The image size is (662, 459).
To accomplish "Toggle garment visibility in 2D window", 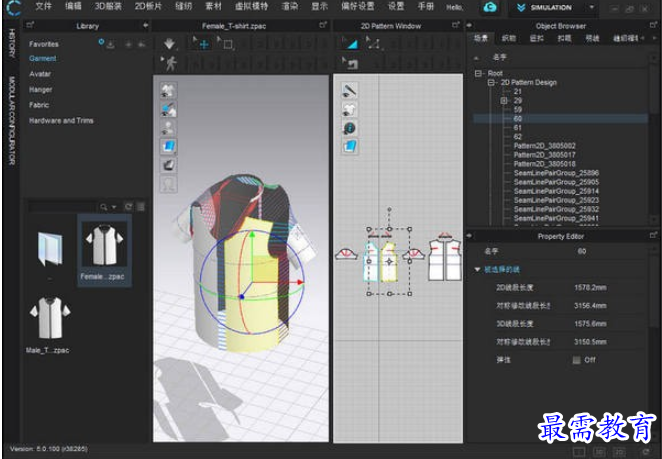I will pos(350,109).
